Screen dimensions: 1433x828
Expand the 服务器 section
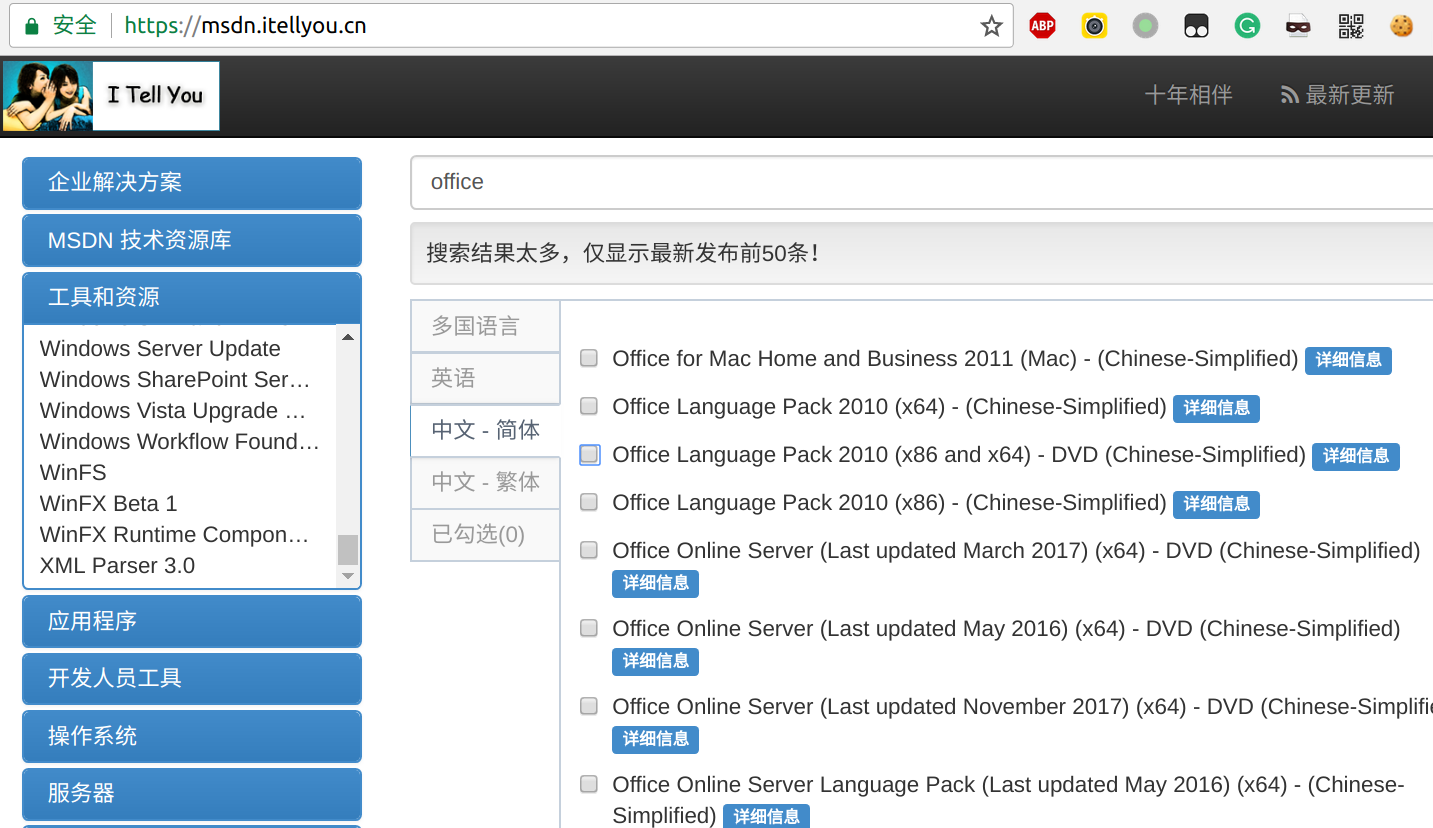[192, 793]
